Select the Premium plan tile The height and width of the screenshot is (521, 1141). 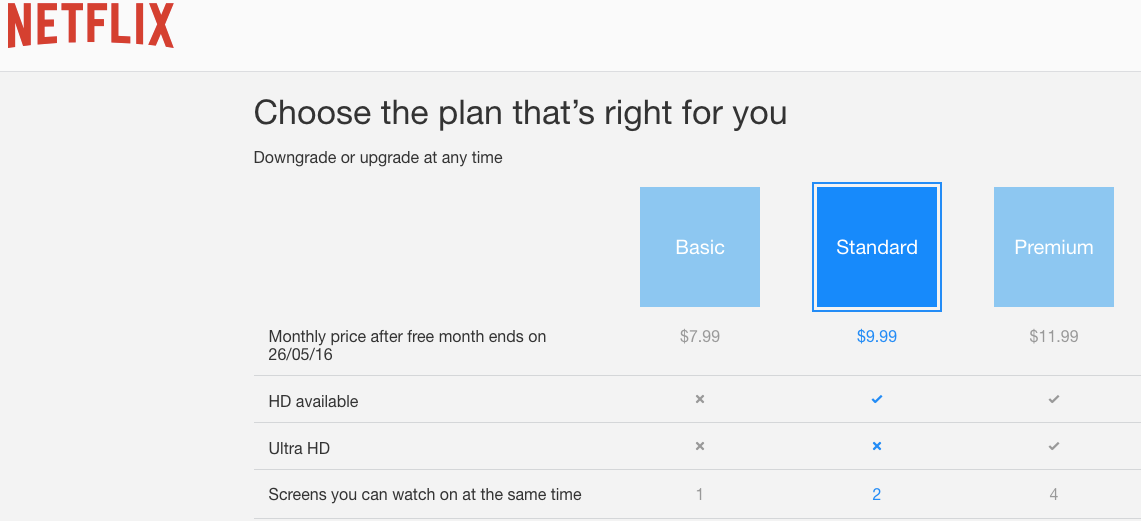(1053, 247)
